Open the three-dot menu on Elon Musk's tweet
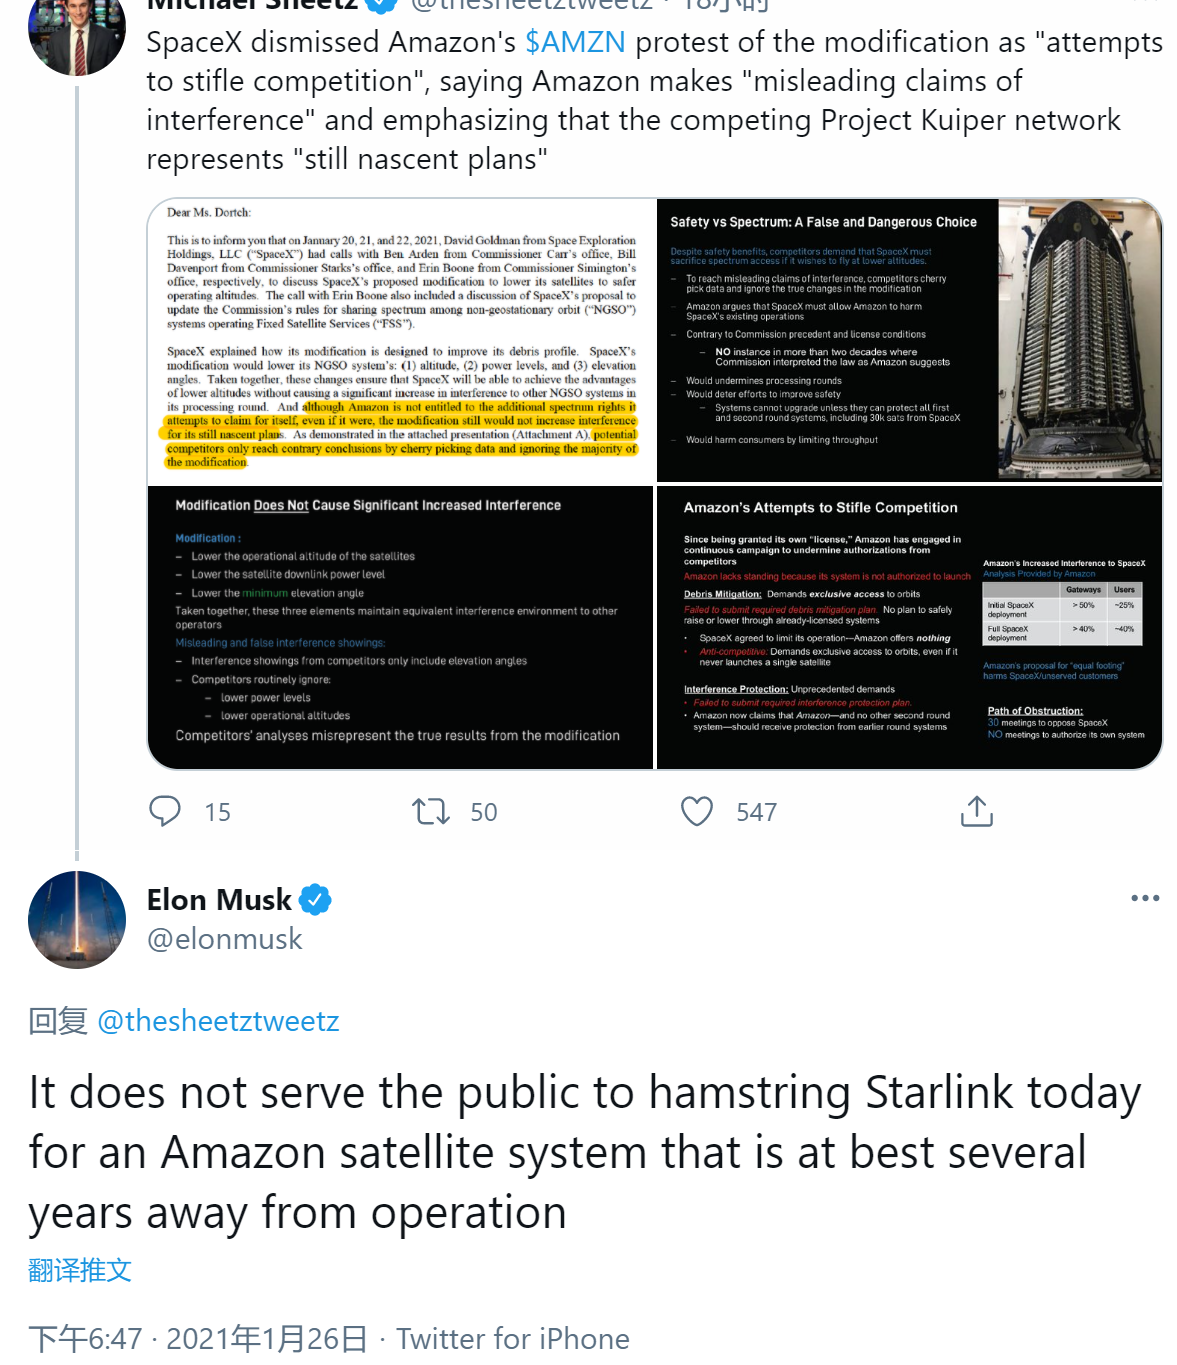 (1145, 898)
